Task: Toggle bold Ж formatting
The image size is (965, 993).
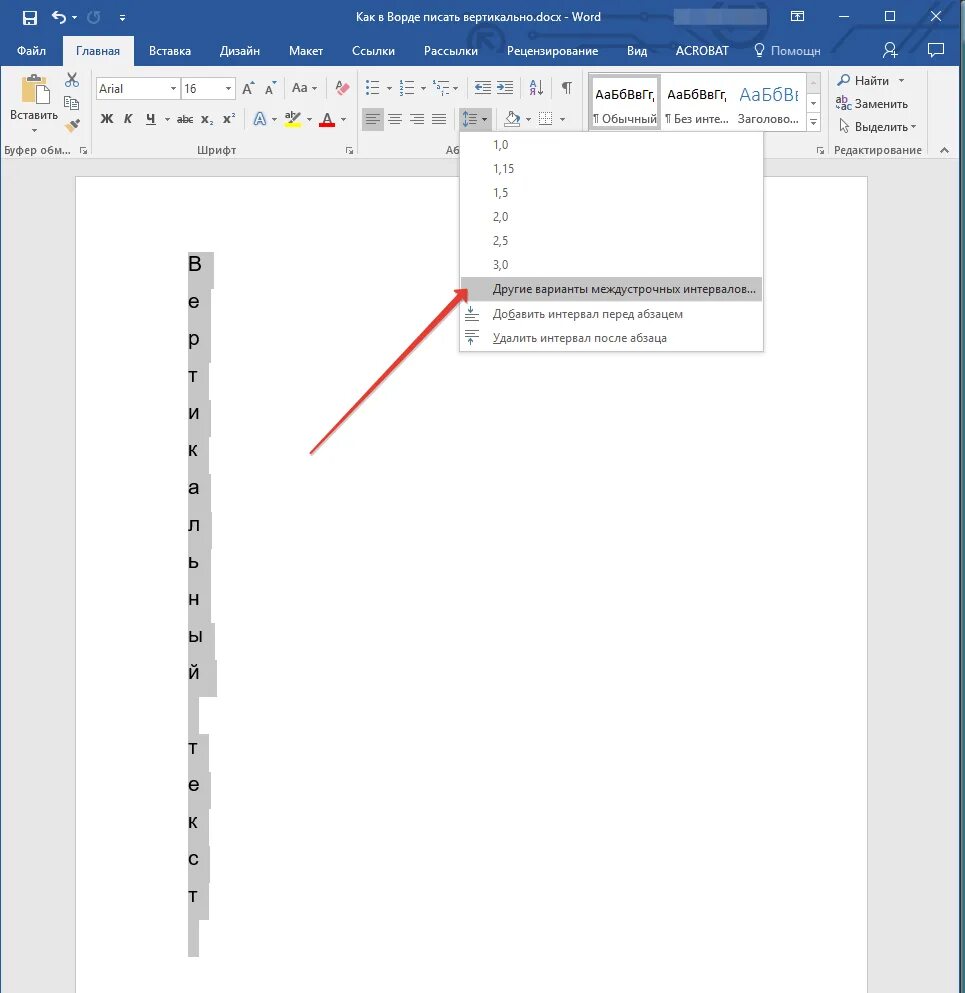Action: tap(106, 119)
